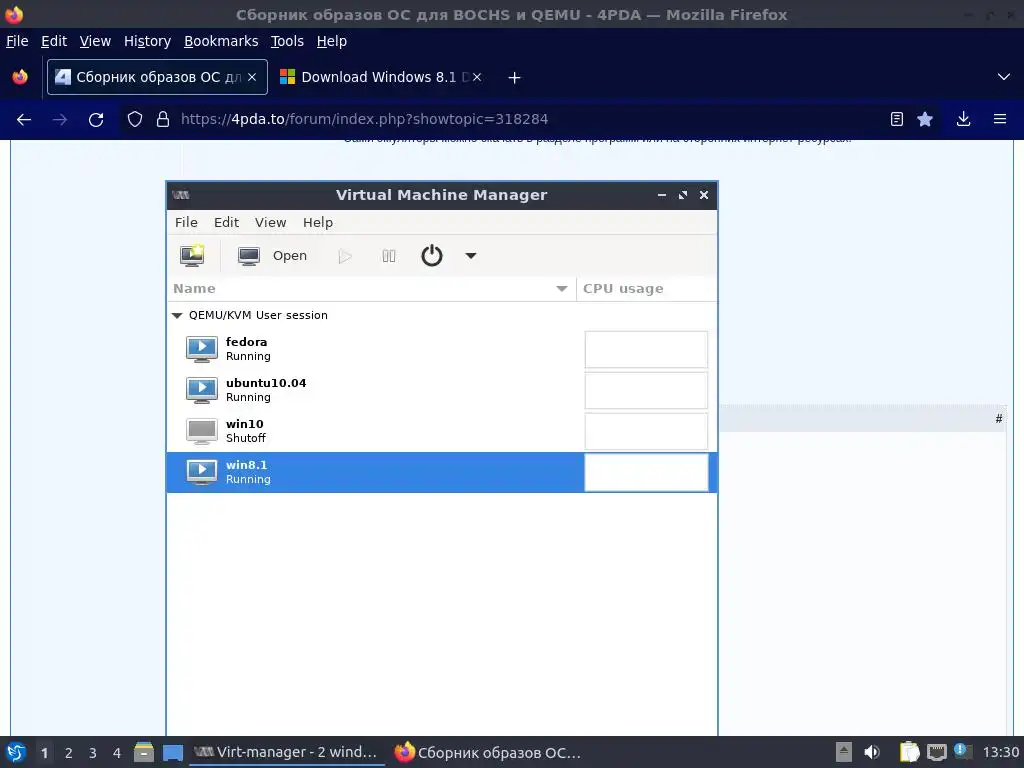Pause the virtual machine icon
Viewport: 1024px width, 768px height.
(x=389, y=256)
